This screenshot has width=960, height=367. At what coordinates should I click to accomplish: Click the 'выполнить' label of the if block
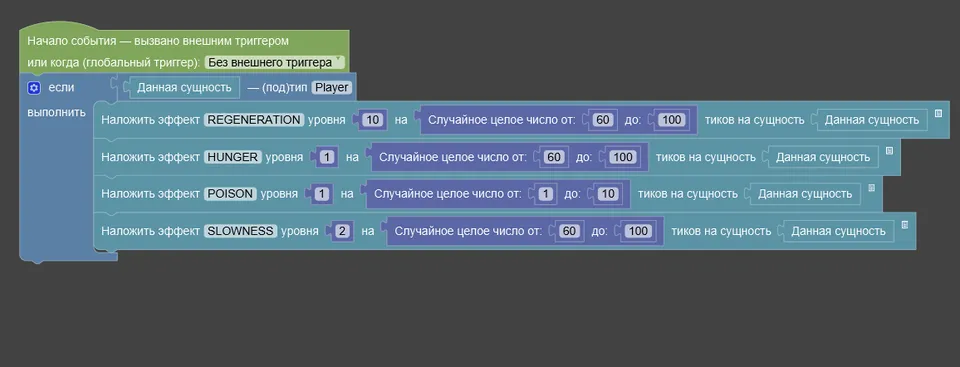click(56, 113)
